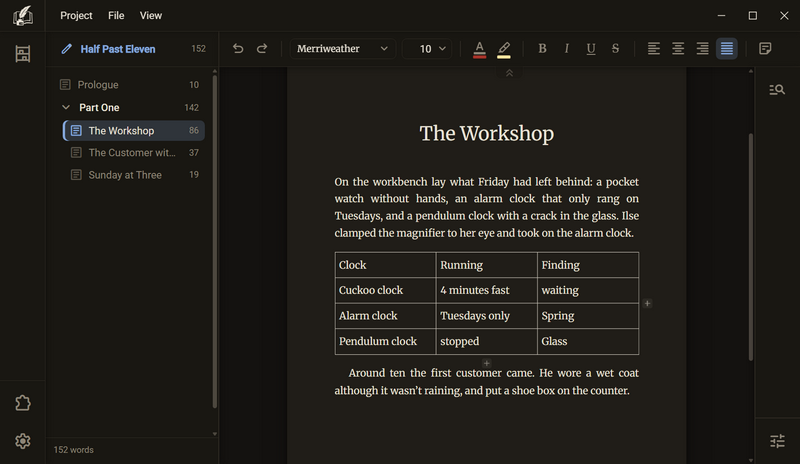Toggle justified alignment
Viewport: 800px width, 464px height.
(727, 48)
